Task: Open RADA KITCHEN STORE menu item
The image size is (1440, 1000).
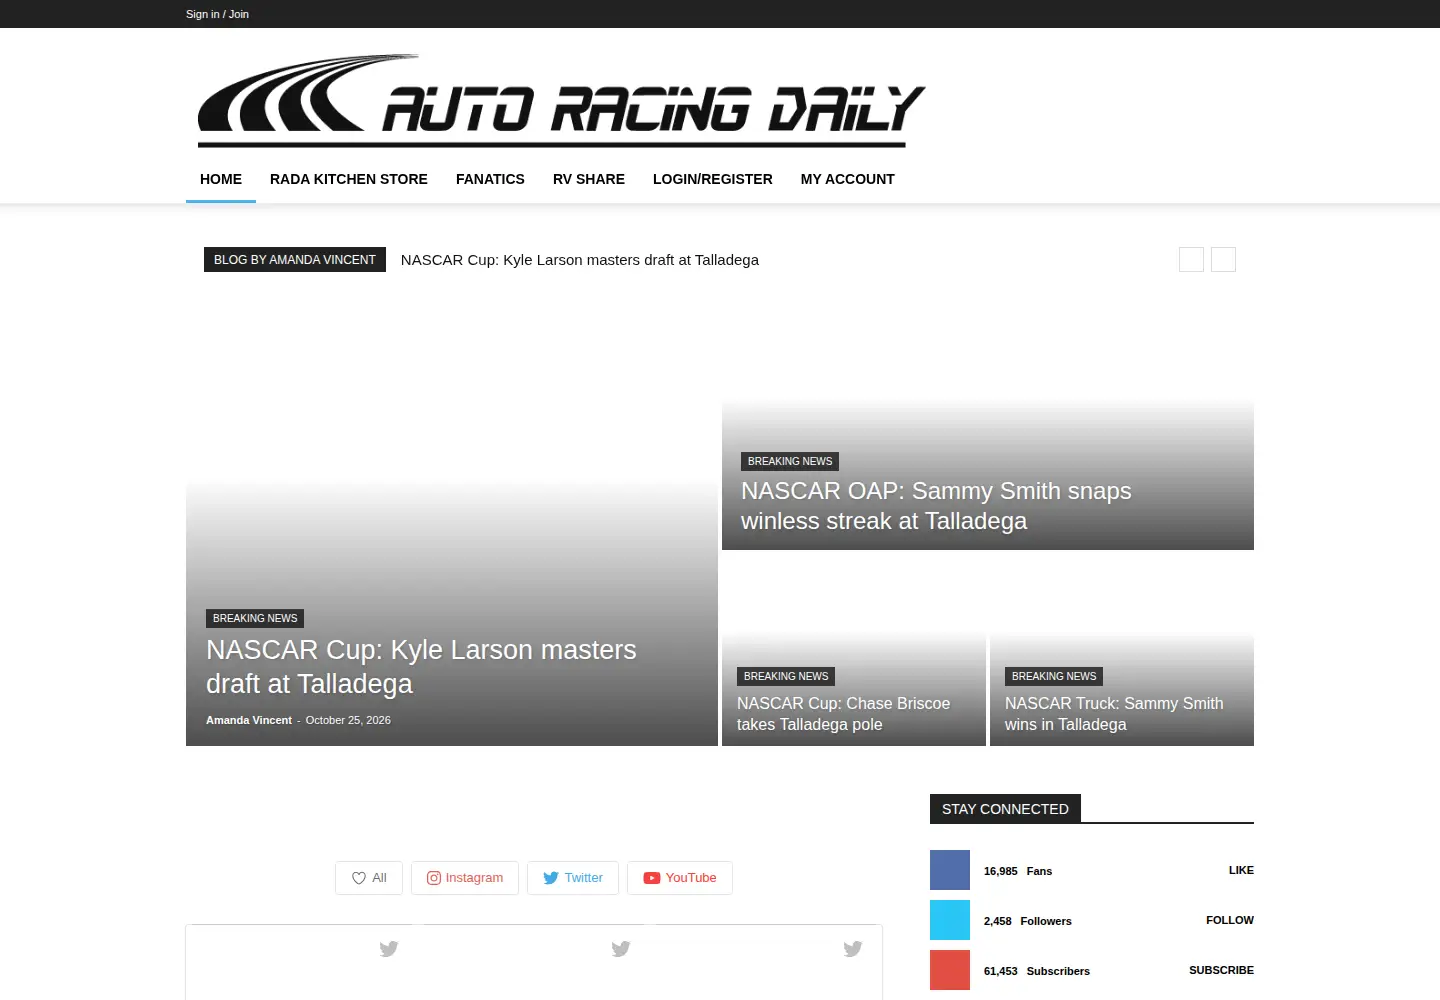Action: pos(349,179)
